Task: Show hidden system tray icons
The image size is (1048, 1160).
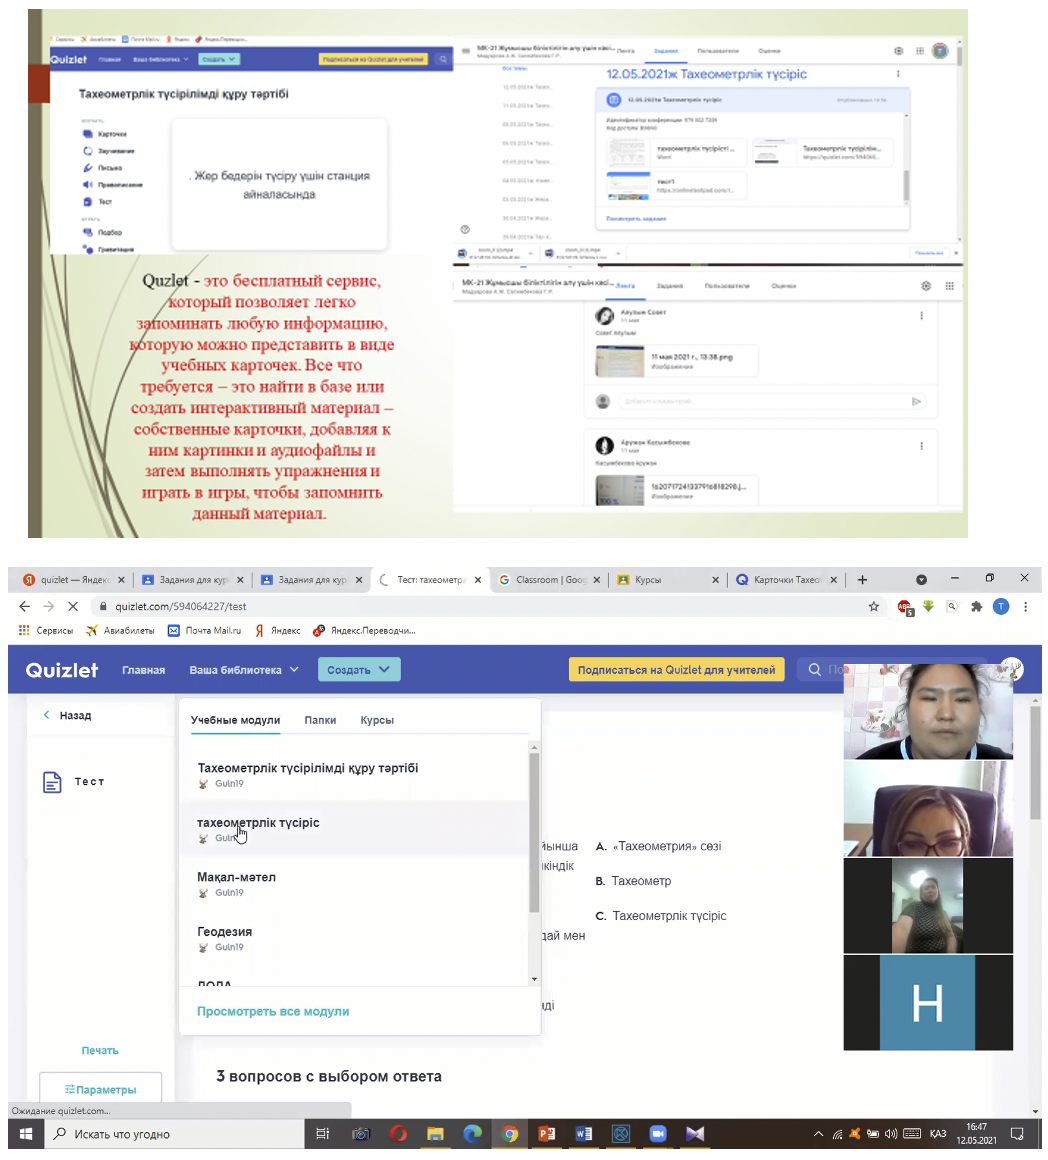Action: [x=818, y=1133]
